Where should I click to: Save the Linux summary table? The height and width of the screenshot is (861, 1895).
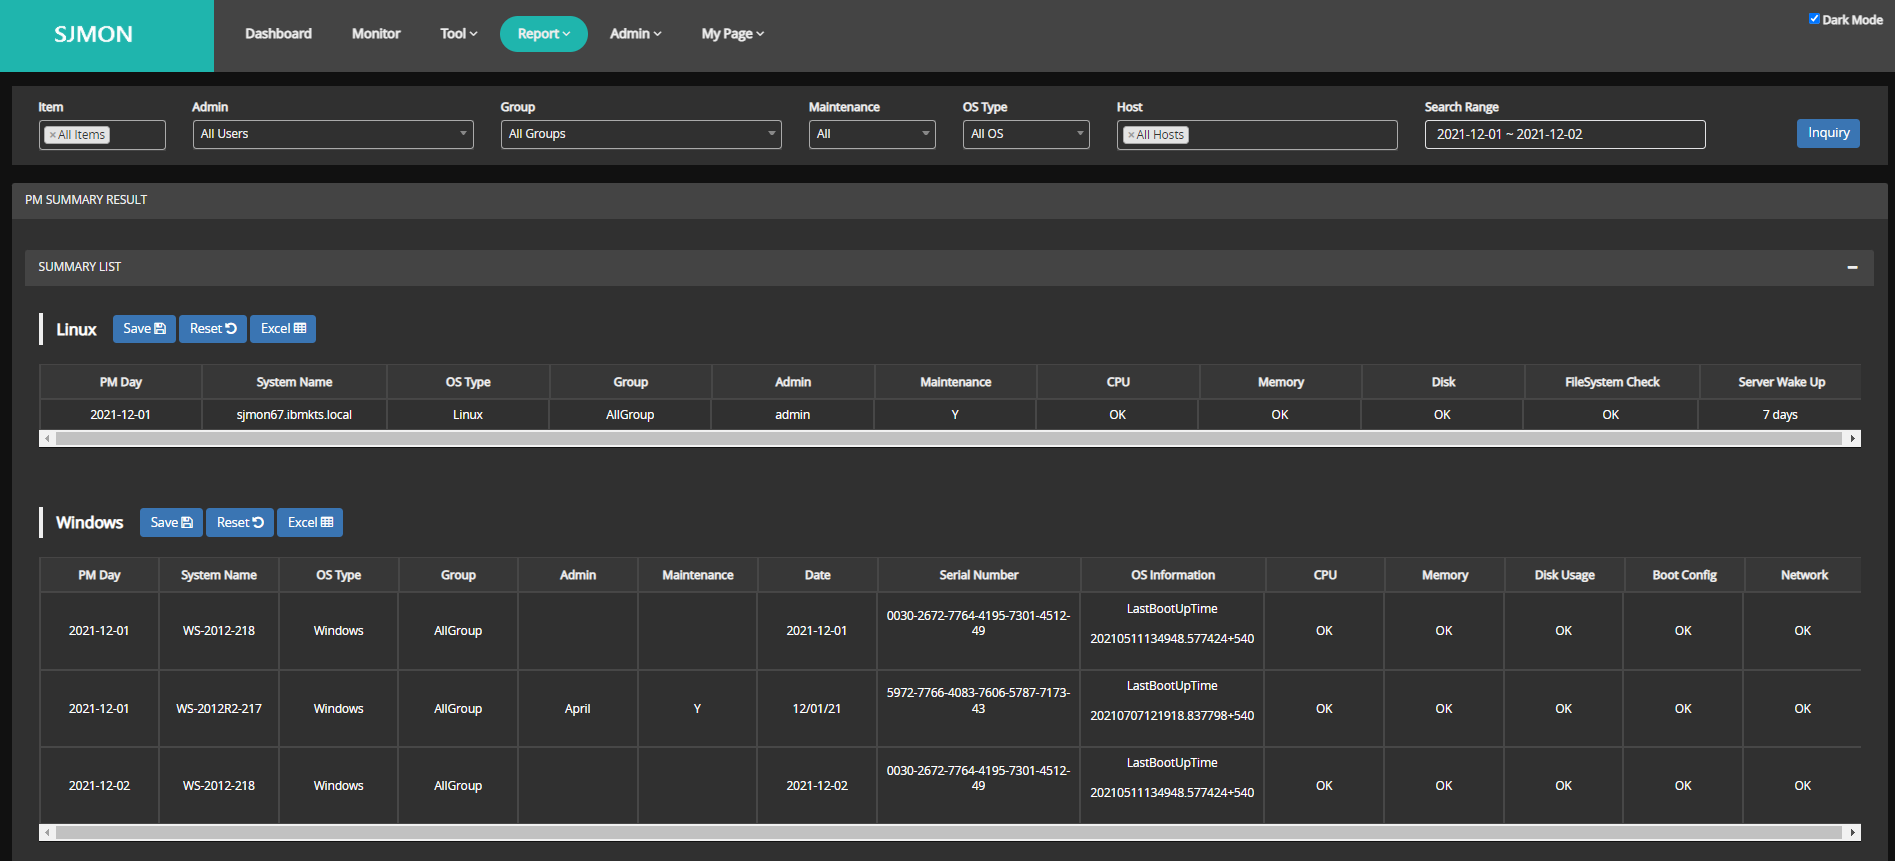[x=144, y=329]
